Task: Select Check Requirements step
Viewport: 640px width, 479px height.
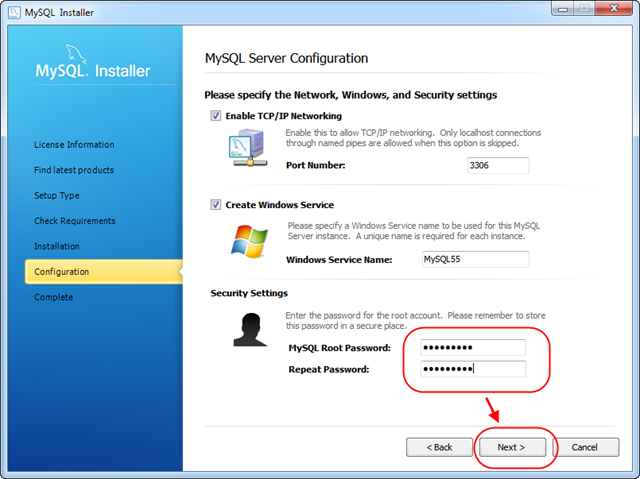Action: 75,221
